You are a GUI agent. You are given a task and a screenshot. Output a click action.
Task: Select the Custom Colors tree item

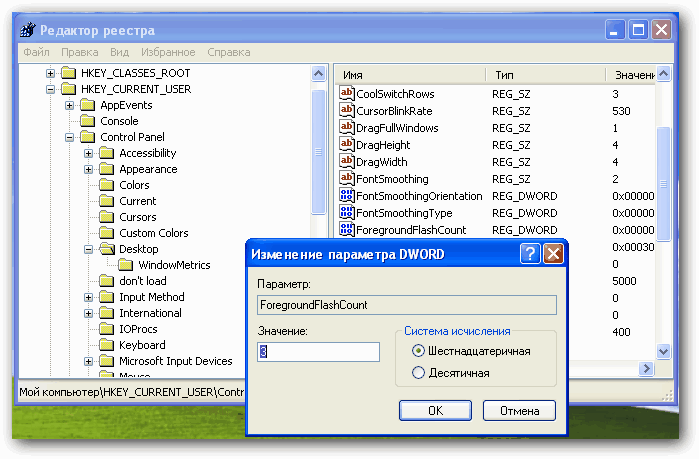pyautogui.click(x=154, y=233)
